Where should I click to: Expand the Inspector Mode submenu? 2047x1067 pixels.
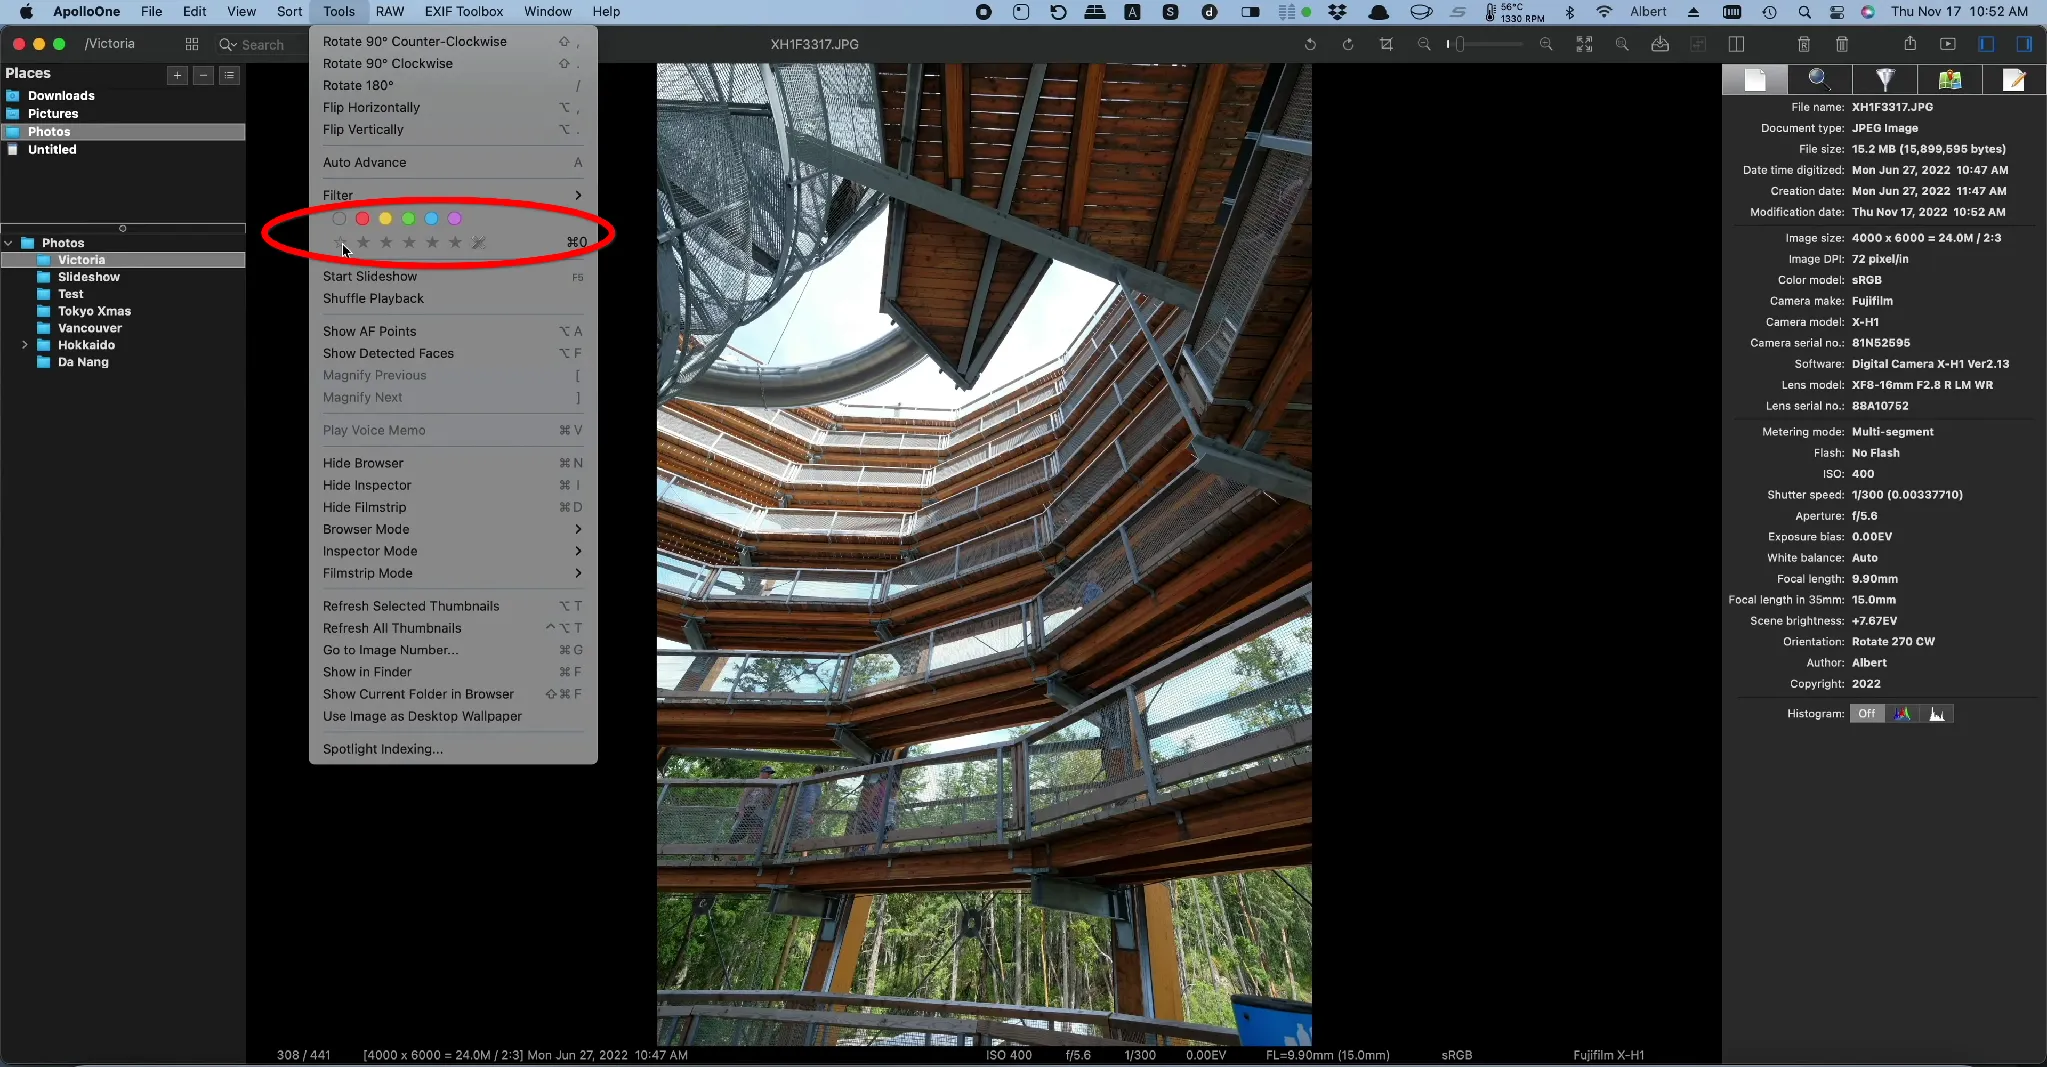coord(453,551)
